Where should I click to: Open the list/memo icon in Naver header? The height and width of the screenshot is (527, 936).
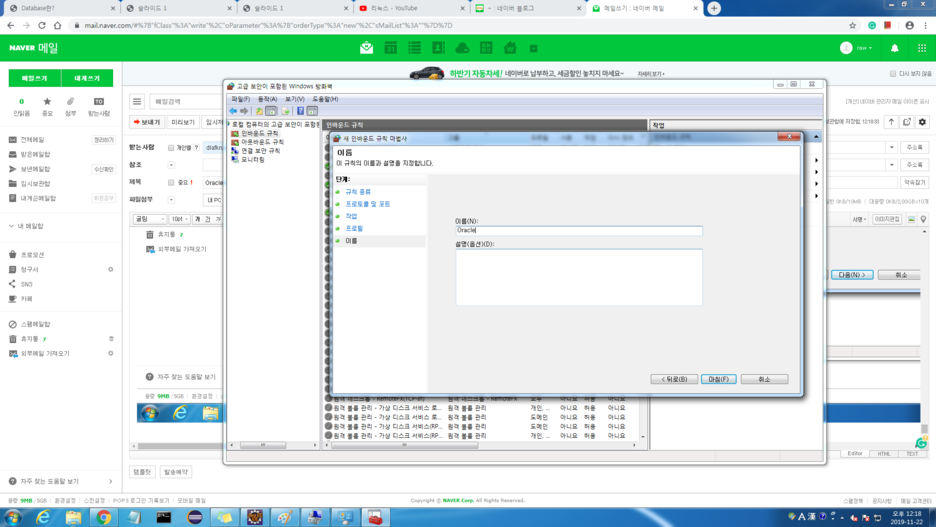pyautogui.click(x=414, y=48)
